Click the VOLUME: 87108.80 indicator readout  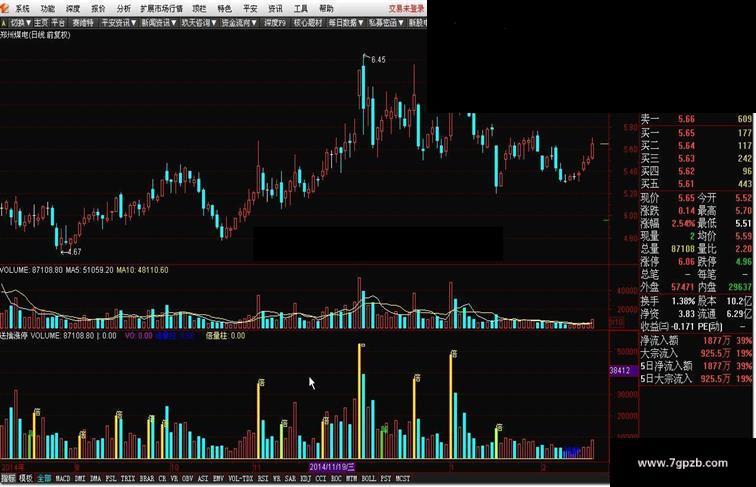[31, 270]
